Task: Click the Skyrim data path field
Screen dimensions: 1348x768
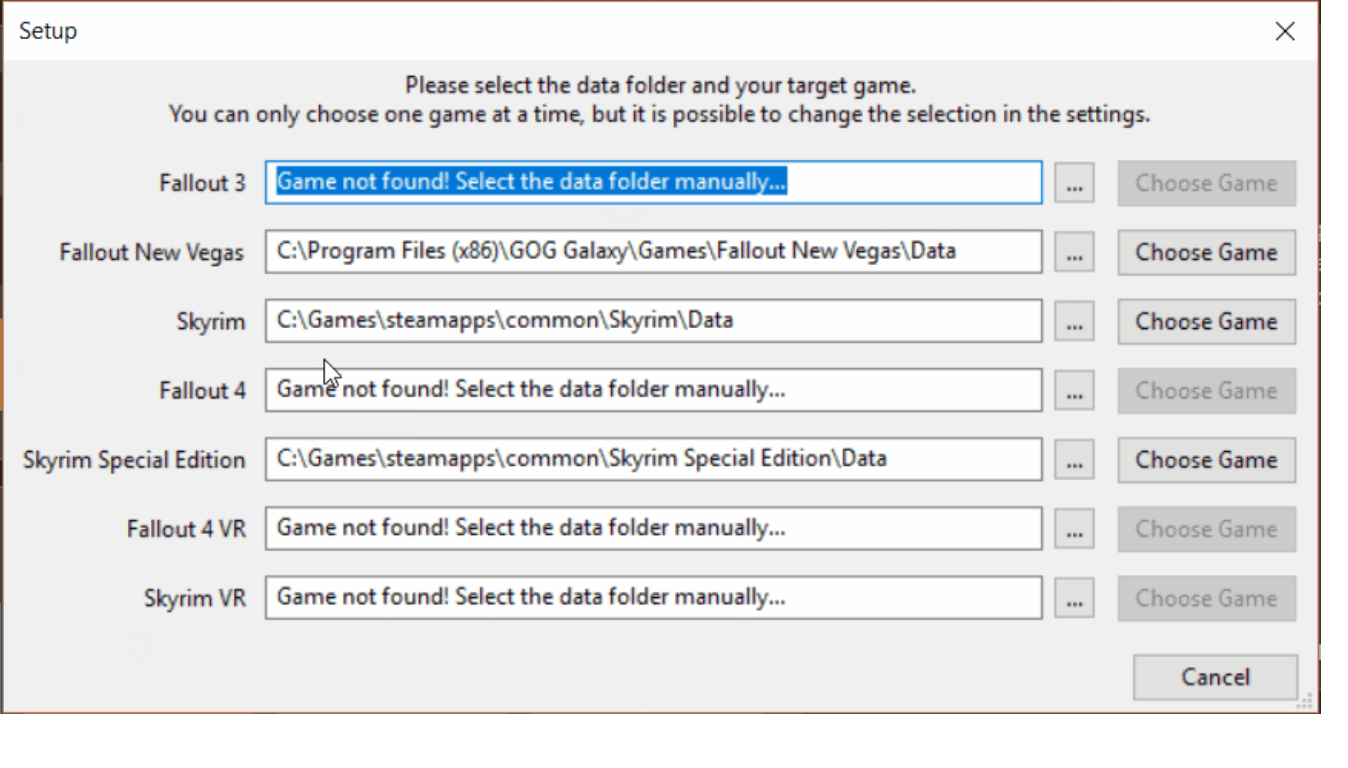Action: pyautogui.click(x=653, y=321)
